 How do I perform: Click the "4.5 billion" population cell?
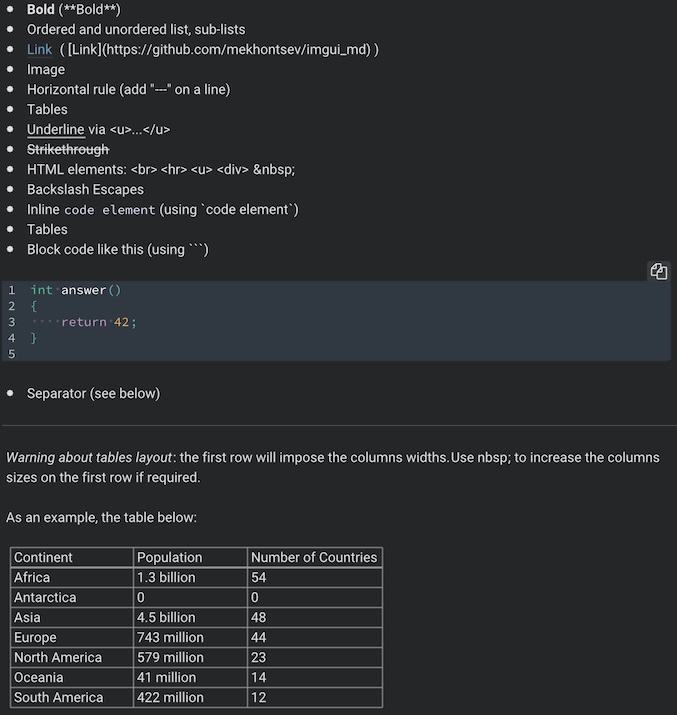point(166,617)
